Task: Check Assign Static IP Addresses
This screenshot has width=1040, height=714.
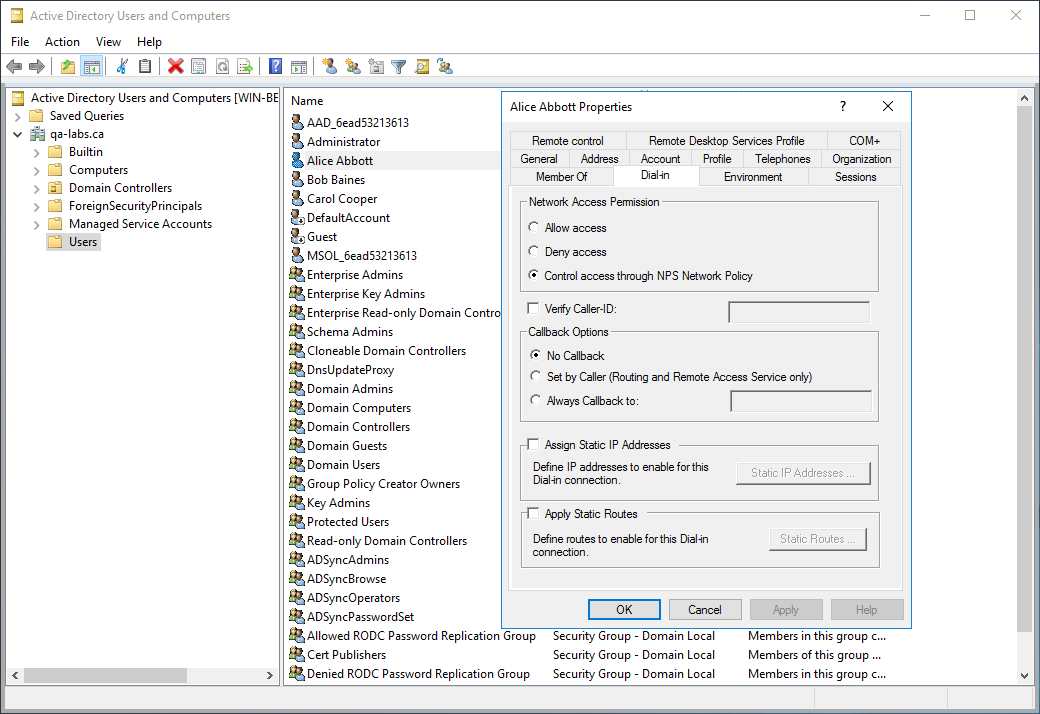Action: pyautogui.click(x=533, y=445)
